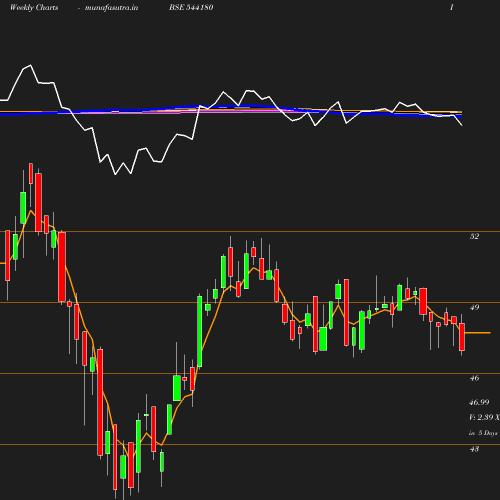Click the munafasutra.in watermark text

[111, 8]
